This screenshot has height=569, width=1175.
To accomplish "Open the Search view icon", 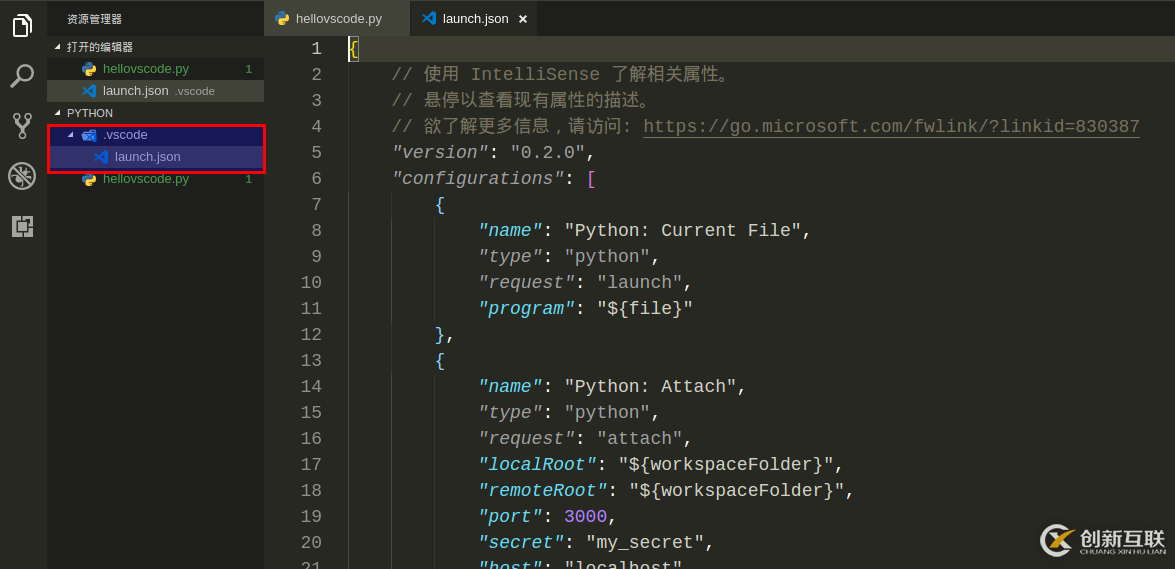I will (22, 75).
